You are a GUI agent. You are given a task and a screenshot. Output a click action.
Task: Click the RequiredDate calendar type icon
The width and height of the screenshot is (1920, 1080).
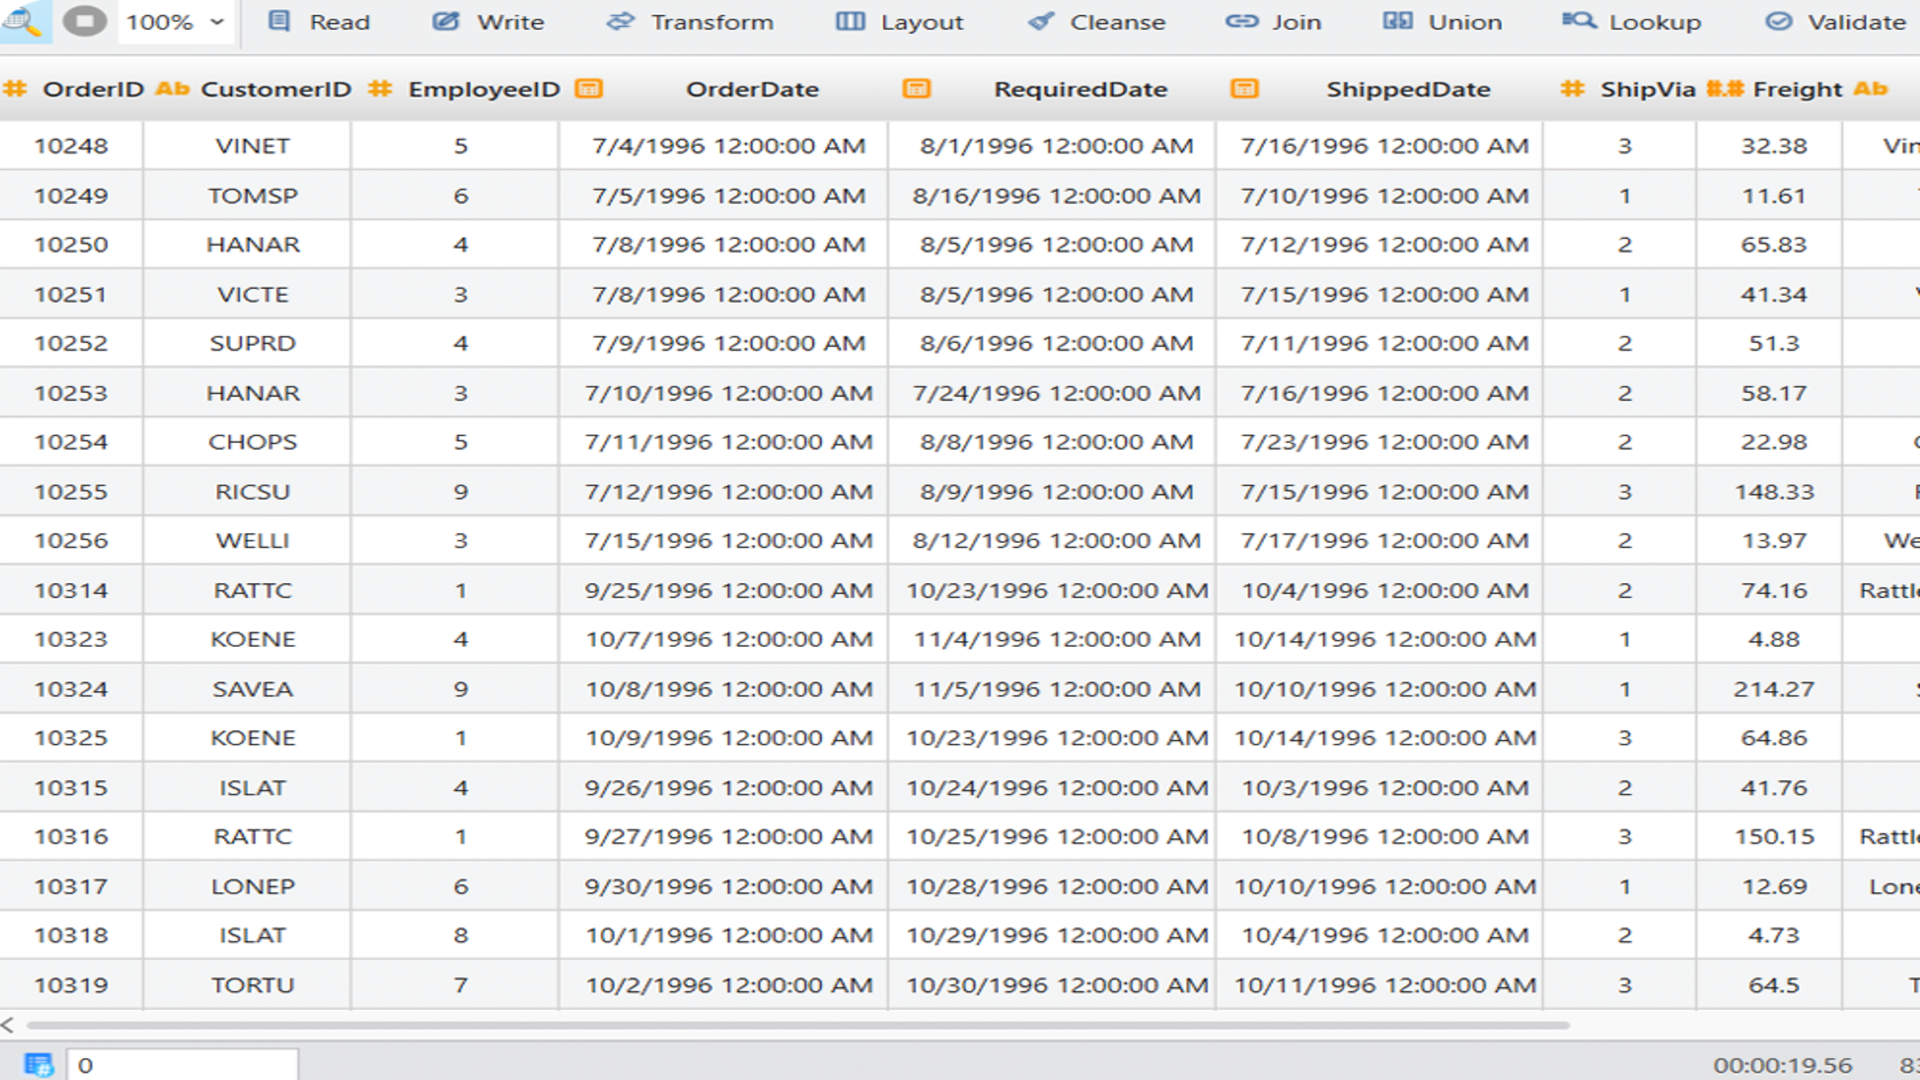pos(916,89)
